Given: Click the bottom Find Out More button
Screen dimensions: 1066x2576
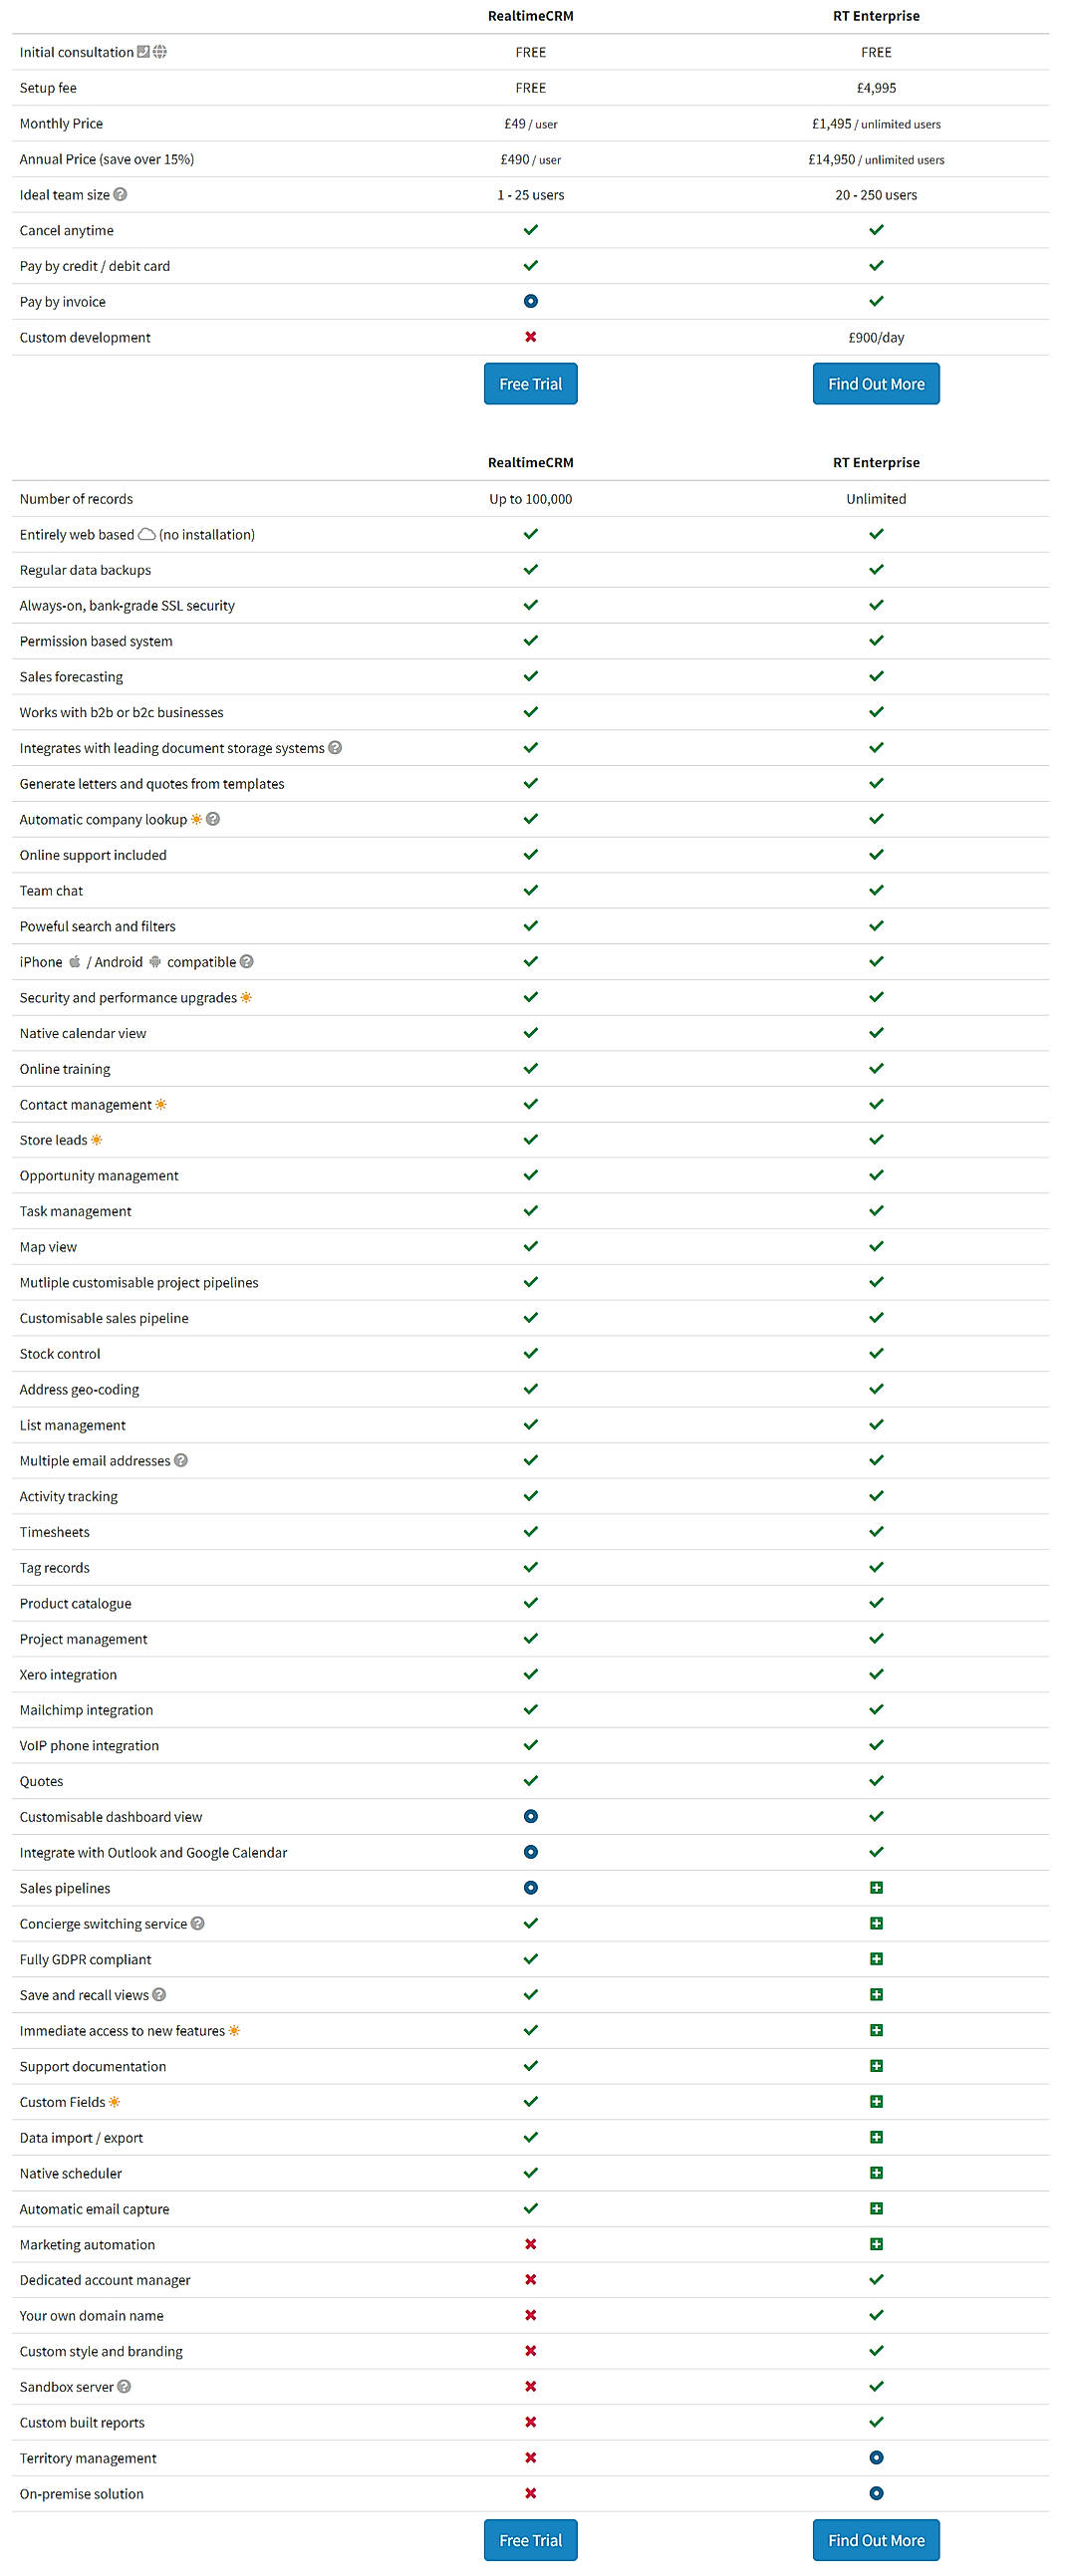Looking at the screenshot, I should pos(876,2539).
